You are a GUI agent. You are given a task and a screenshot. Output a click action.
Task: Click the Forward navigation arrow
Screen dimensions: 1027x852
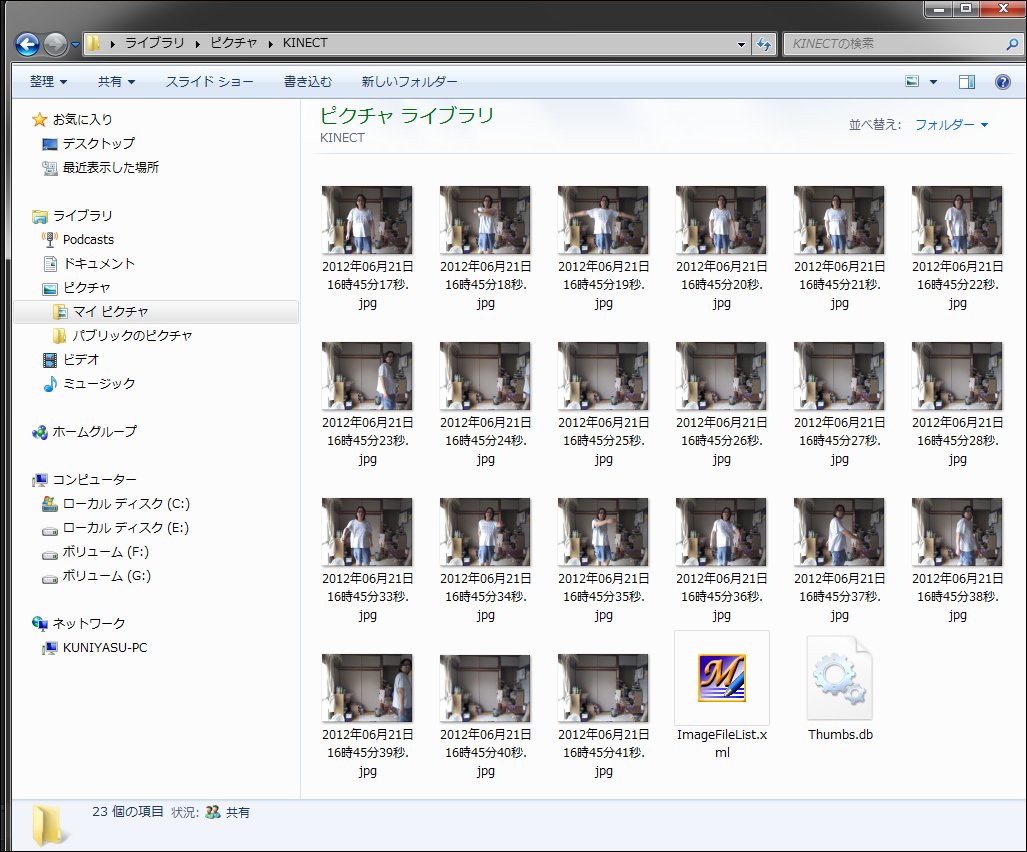click(x=55, y=45)
